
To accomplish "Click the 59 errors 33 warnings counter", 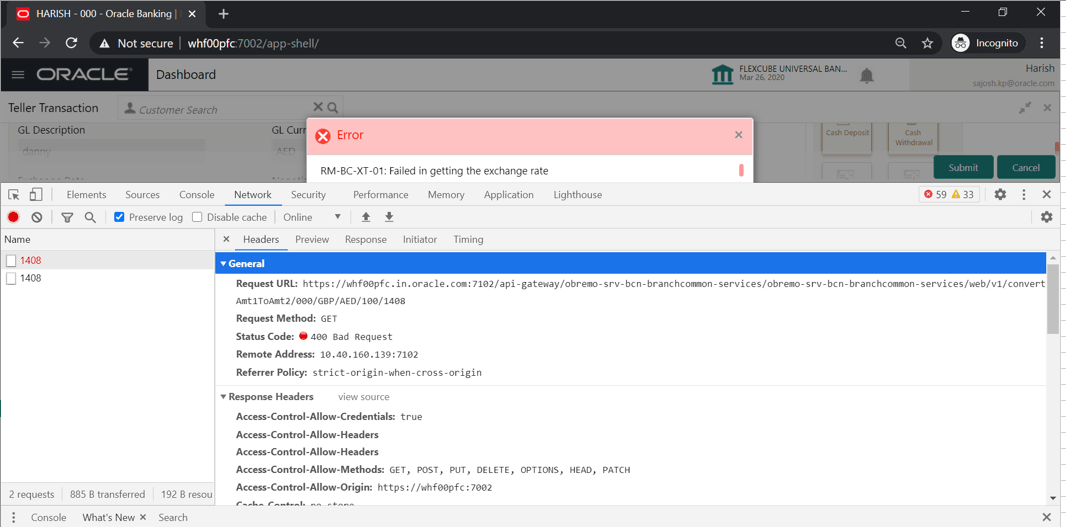I will tap(948, 194).
